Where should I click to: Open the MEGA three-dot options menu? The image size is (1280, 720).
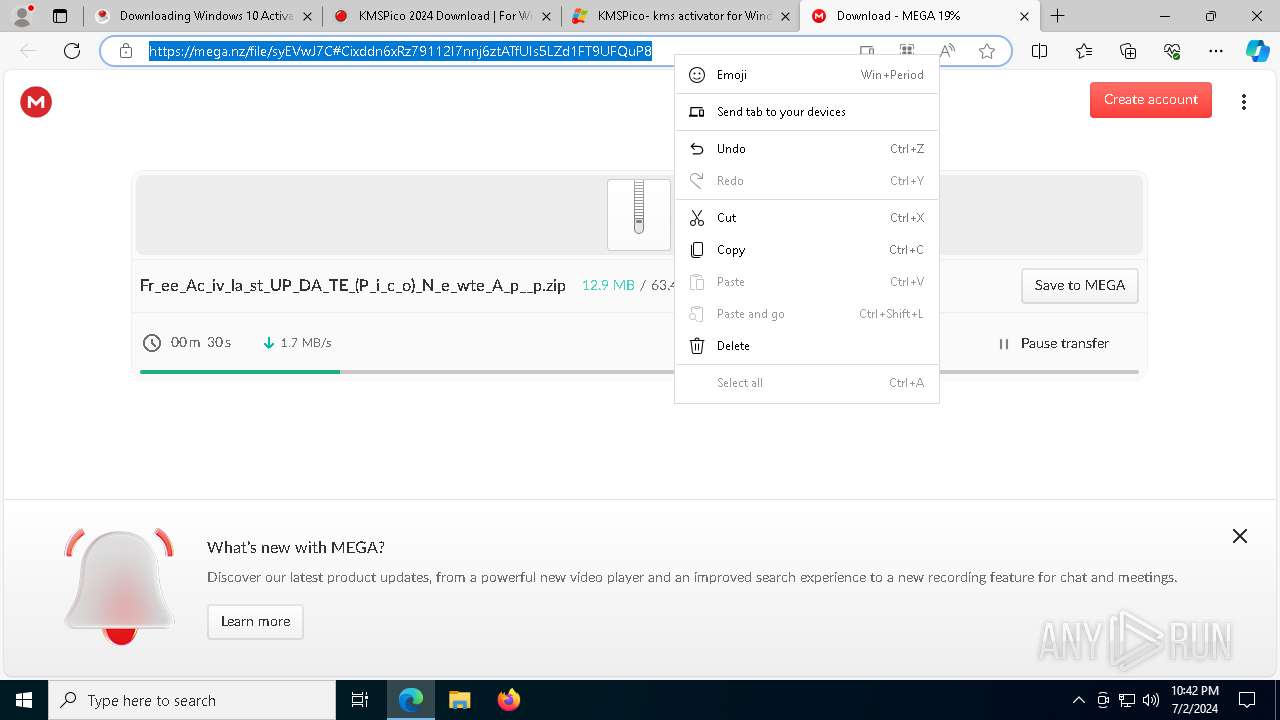tap(1243, 102)
